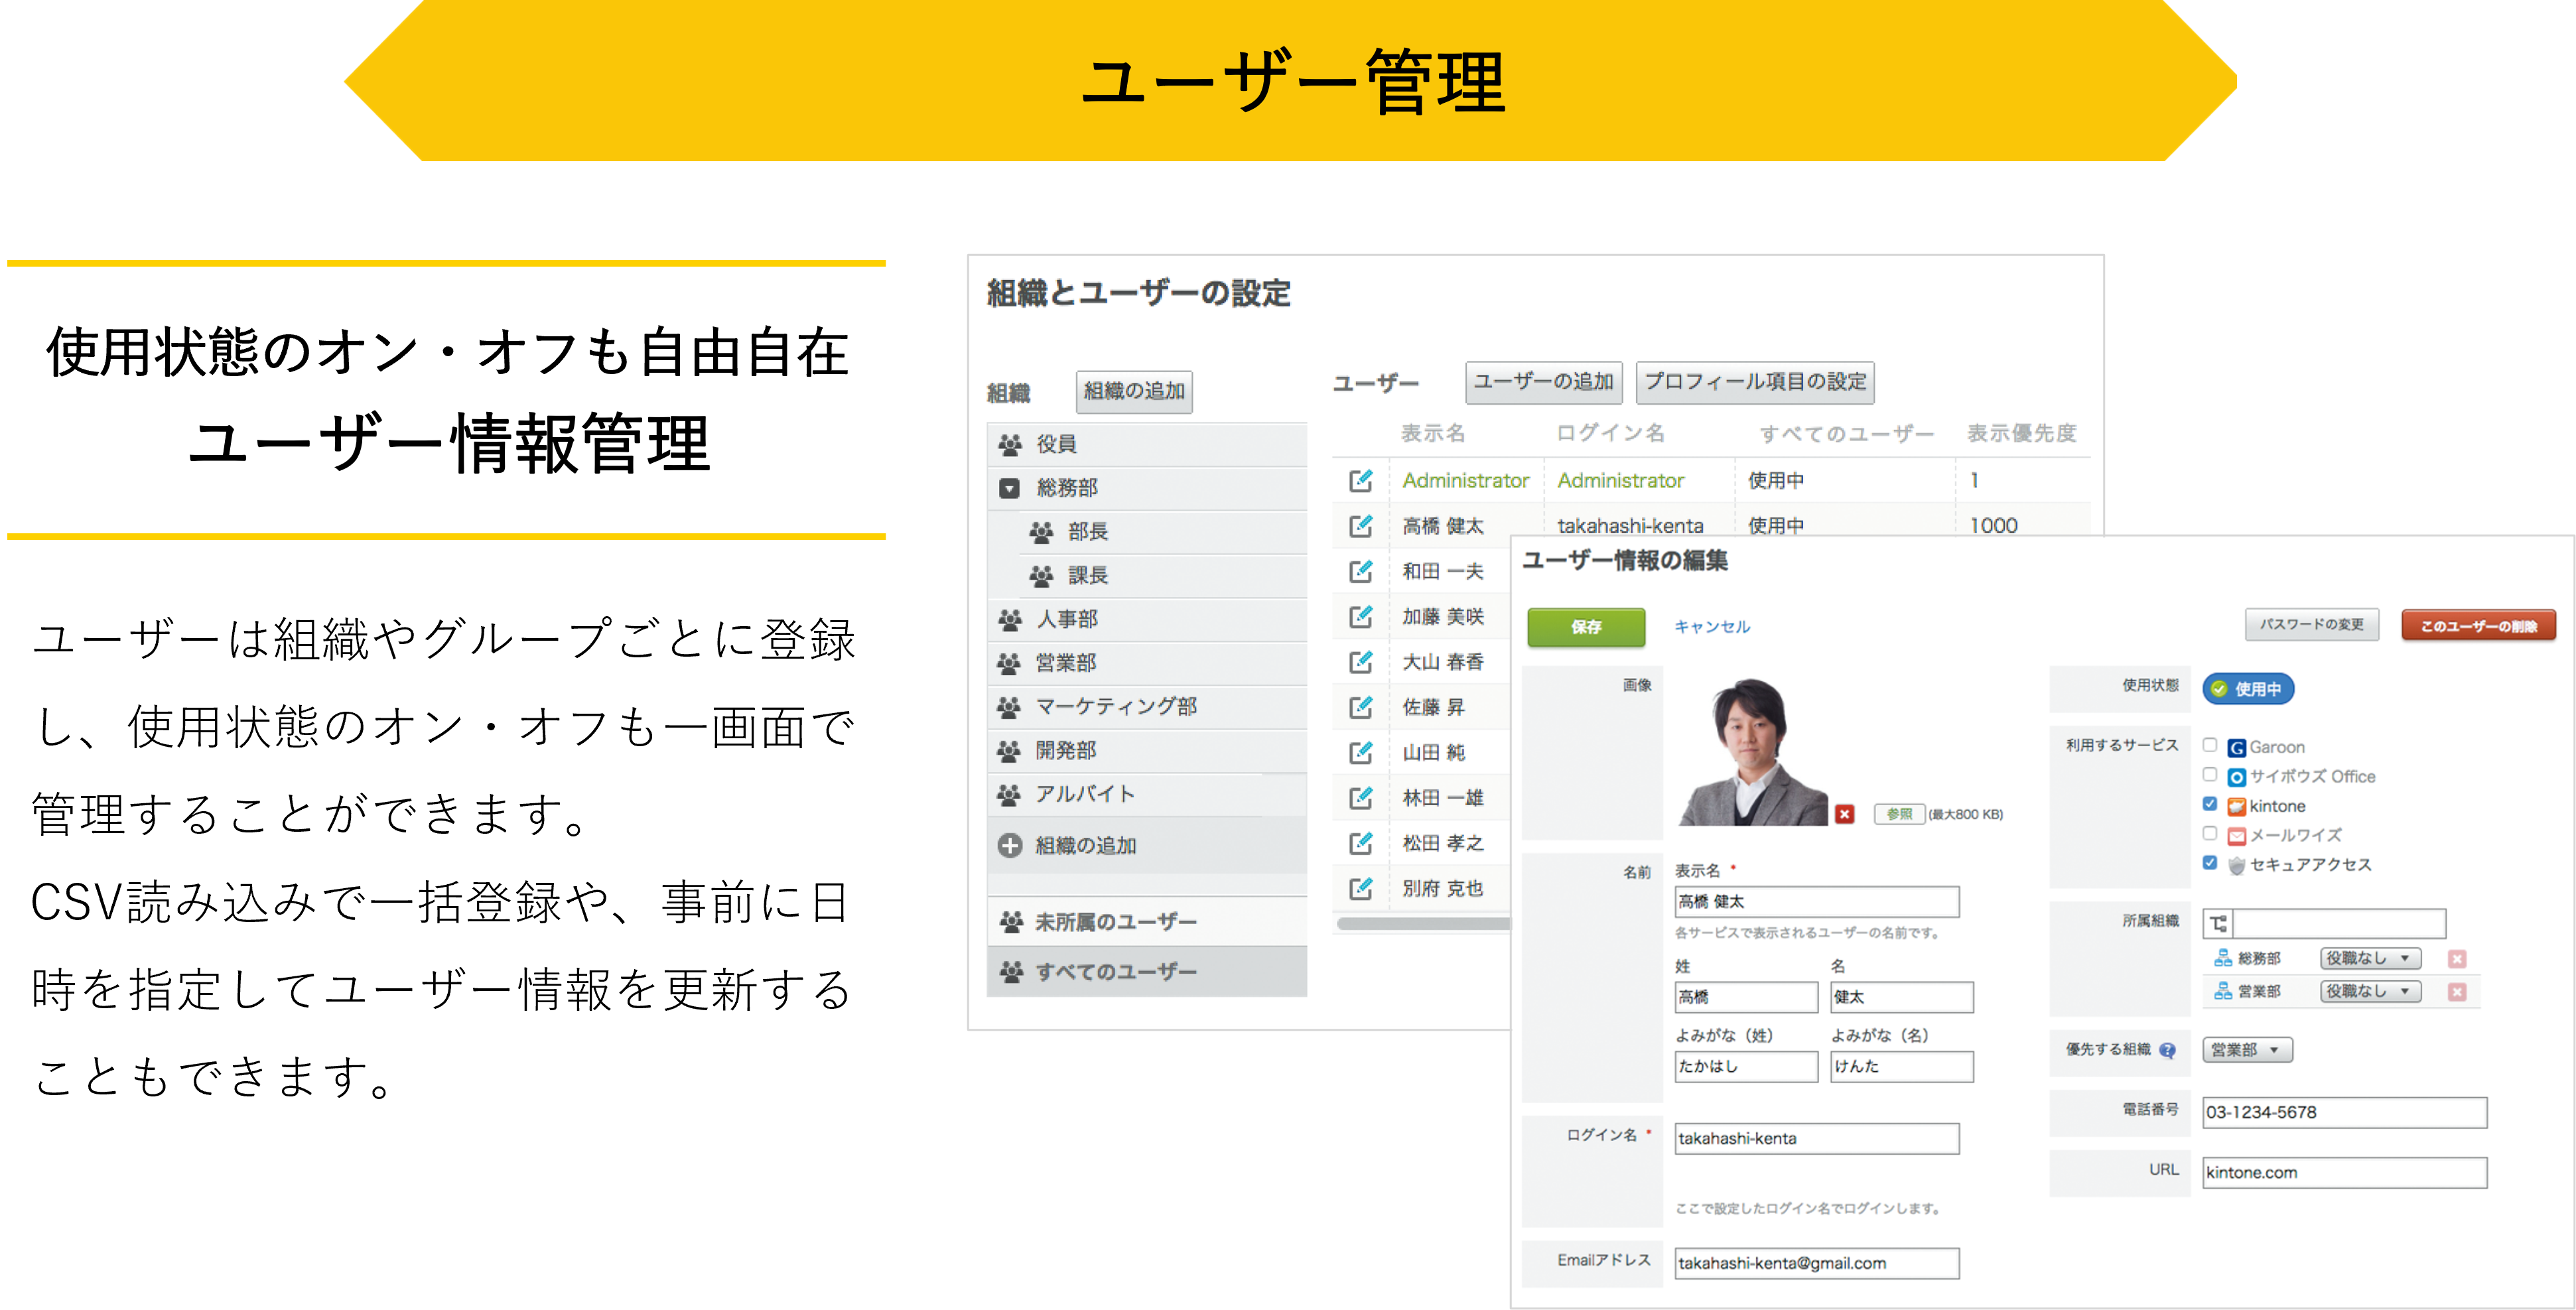Click help icon next to 優先する組織
Viewport: 2576px width, 1310px height.
point(2167,1050)
